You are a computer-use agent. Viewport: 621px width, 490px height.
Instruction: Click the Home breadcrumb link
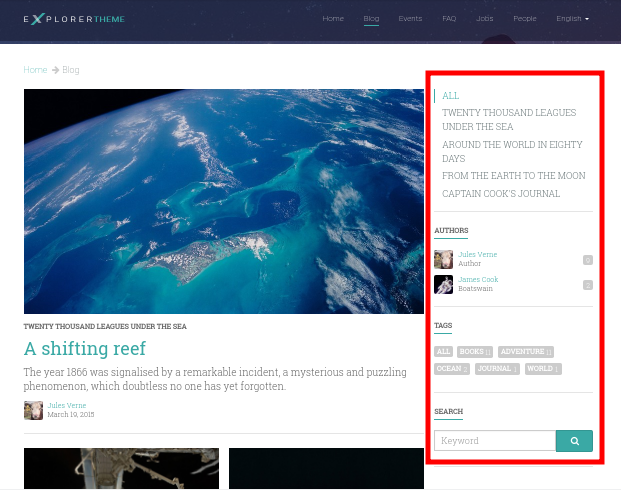coord(35,70)
